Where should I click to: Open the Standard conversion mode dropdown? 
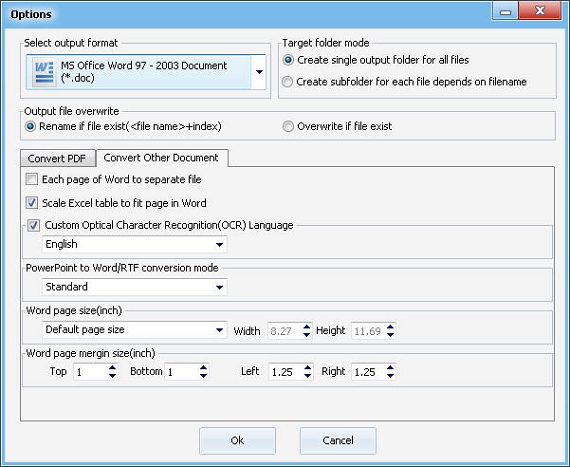[x=219, y=287]
